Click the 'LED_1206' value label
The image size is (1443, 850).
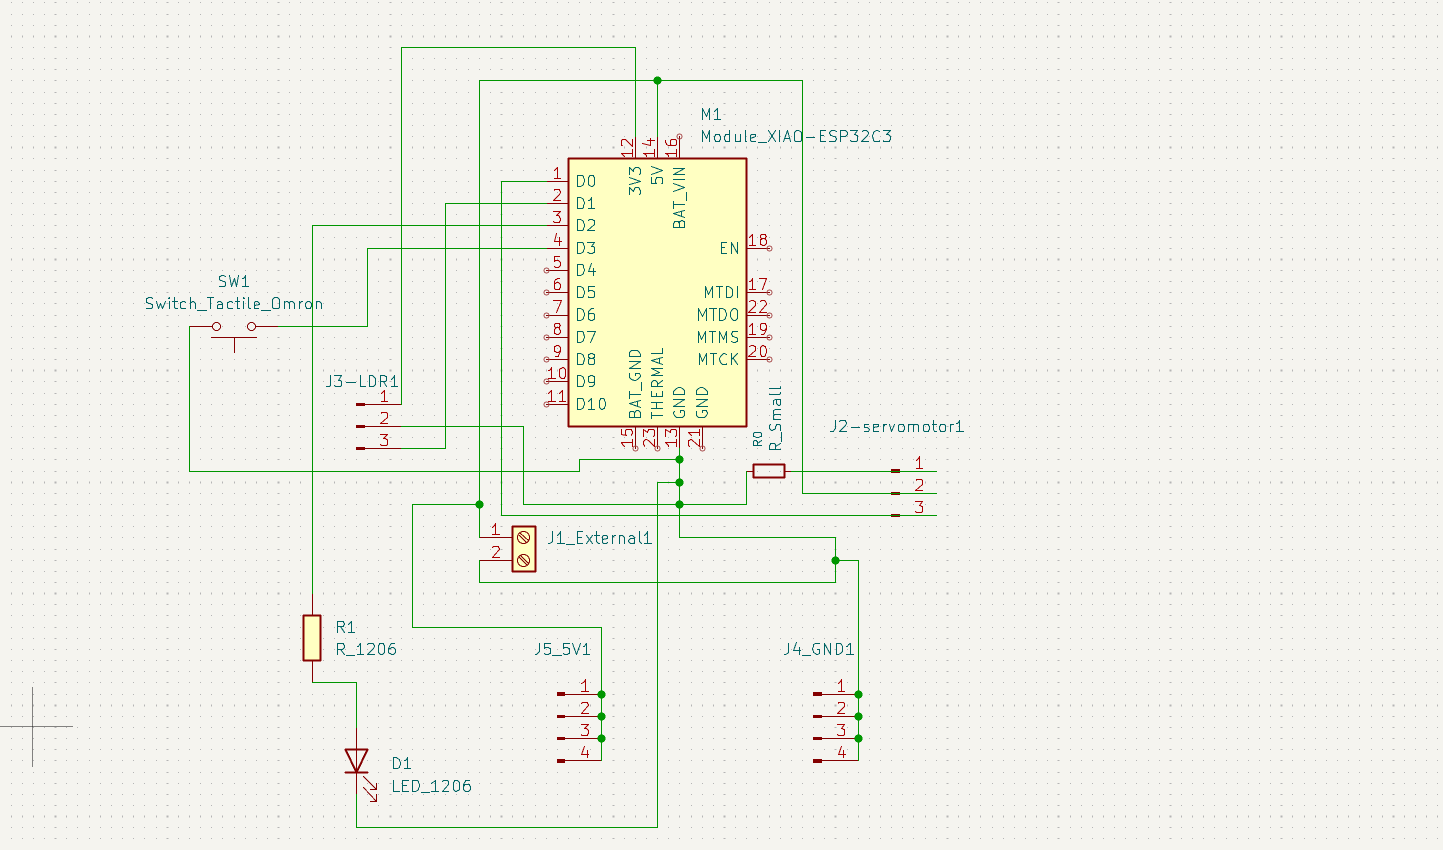tap(431, 786)
